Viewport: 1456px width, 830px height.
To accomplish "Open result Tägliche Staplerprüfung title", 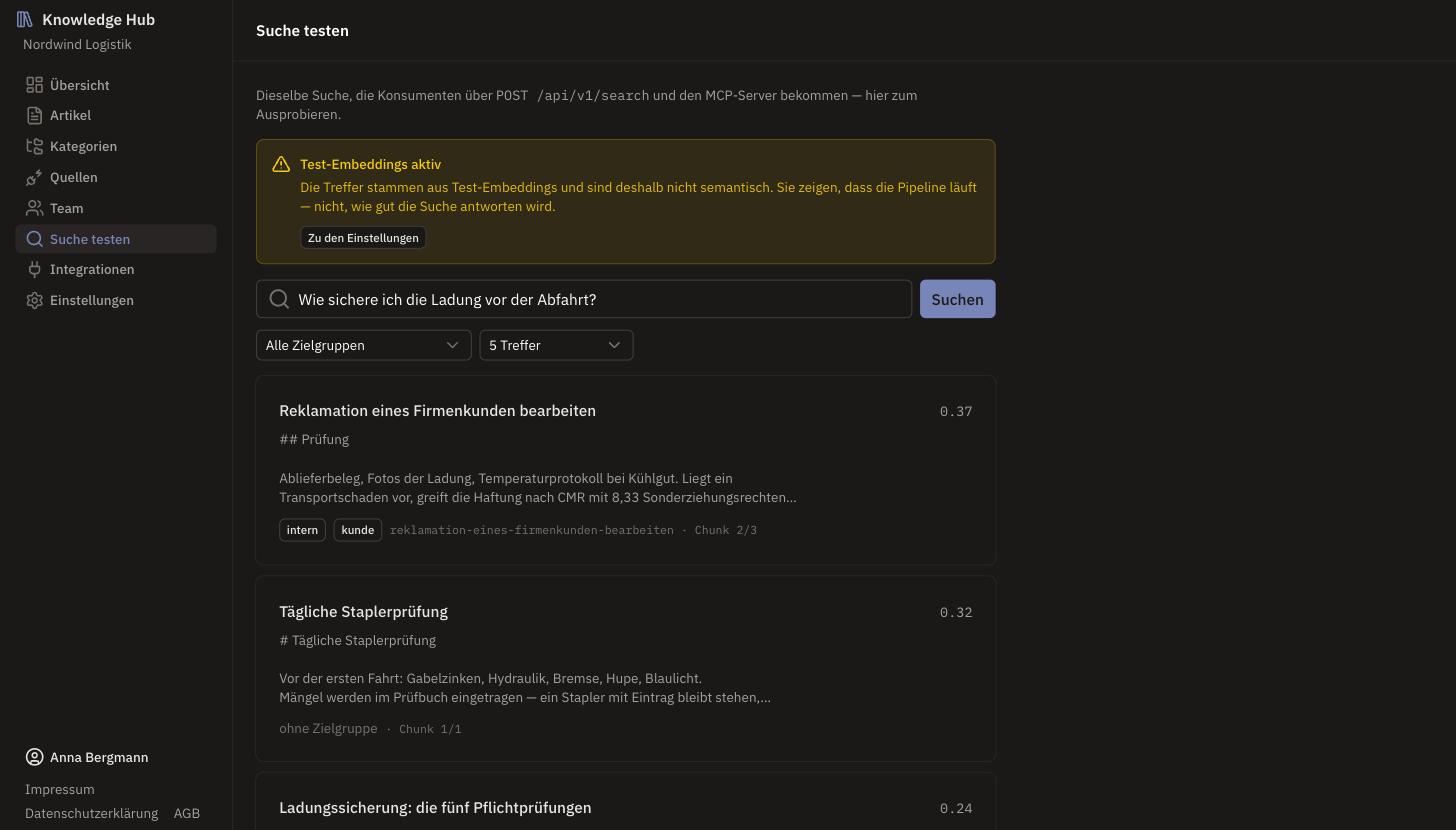I will pos(363,612).
